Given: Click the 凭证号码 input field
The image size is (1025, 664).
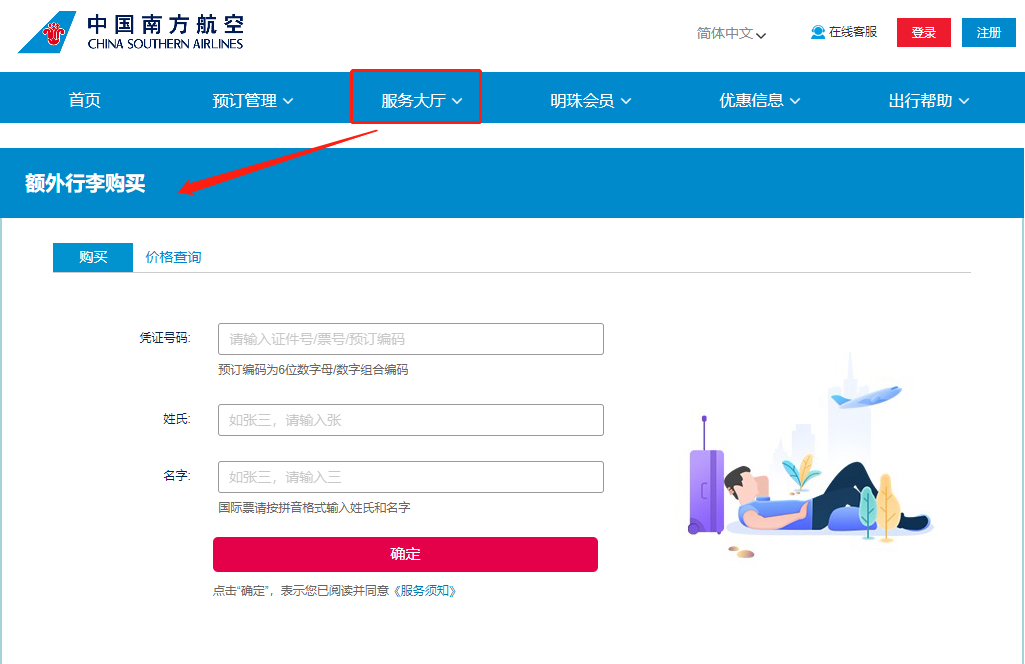Looking at the screenshot, I should click(x=410, y=339).
